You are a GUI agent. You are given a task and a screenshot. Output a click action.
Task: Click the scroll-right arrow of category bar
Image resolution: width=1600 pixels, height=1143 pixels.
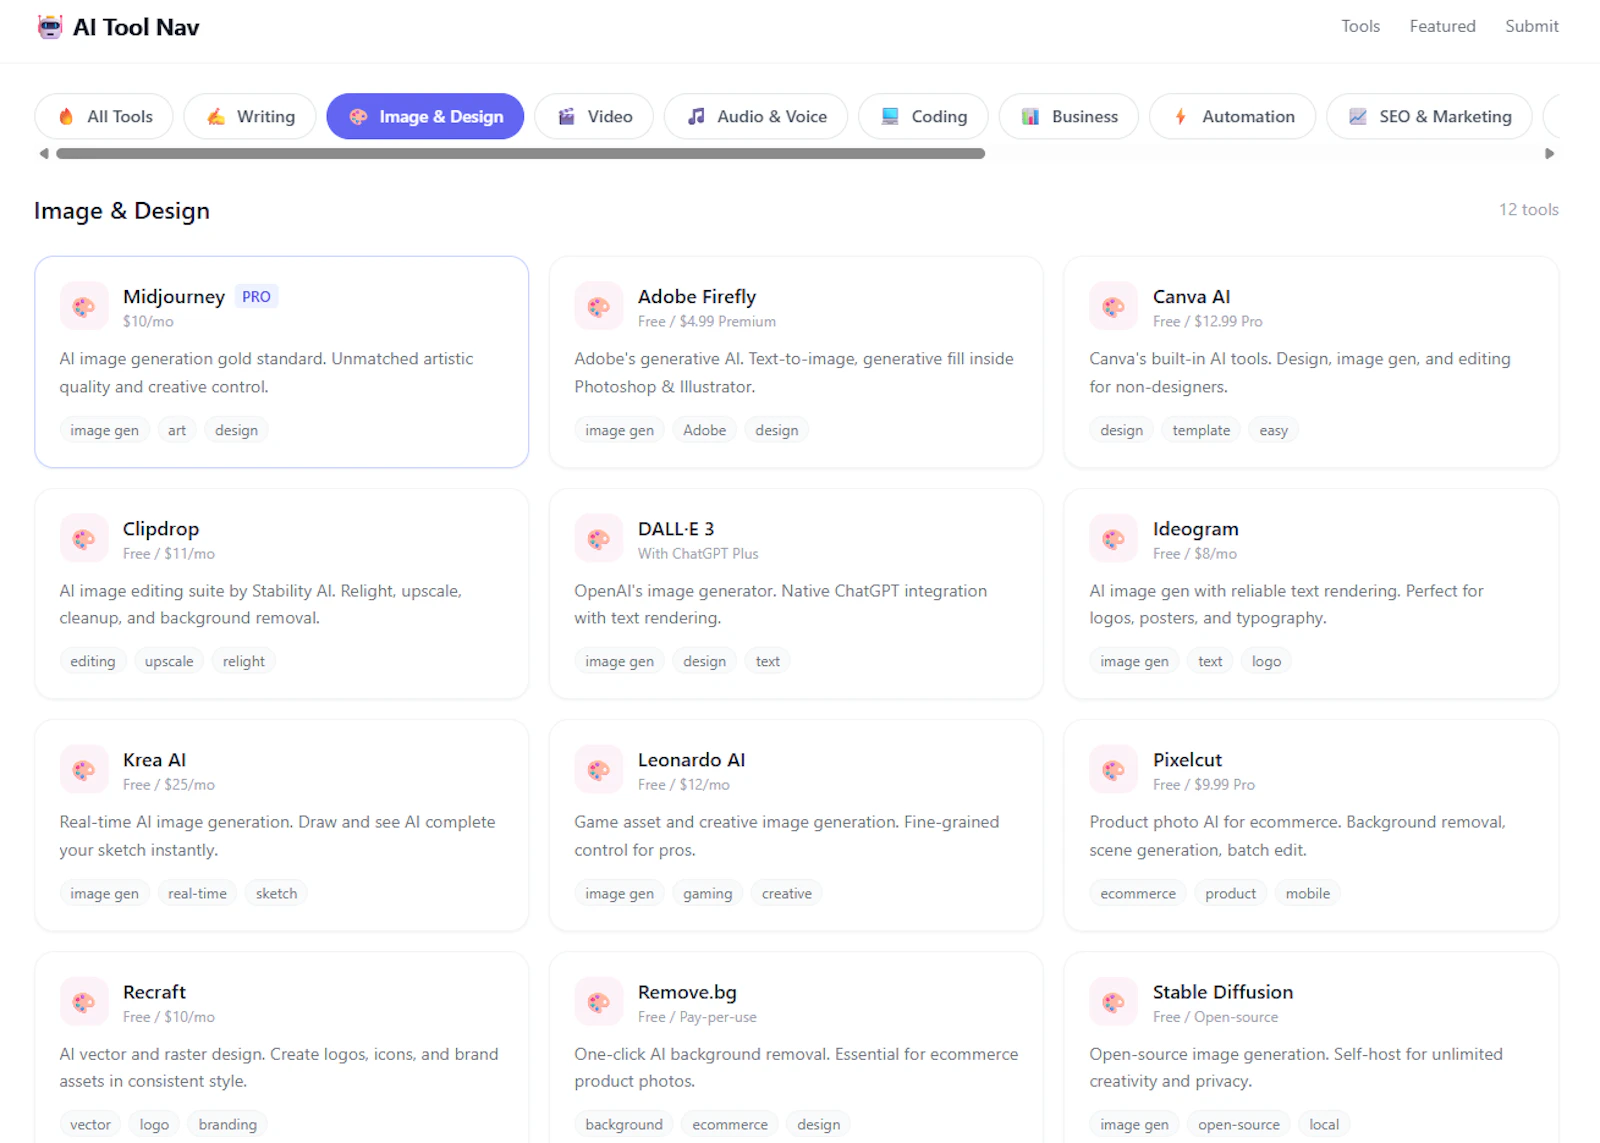coord(1550,154)
